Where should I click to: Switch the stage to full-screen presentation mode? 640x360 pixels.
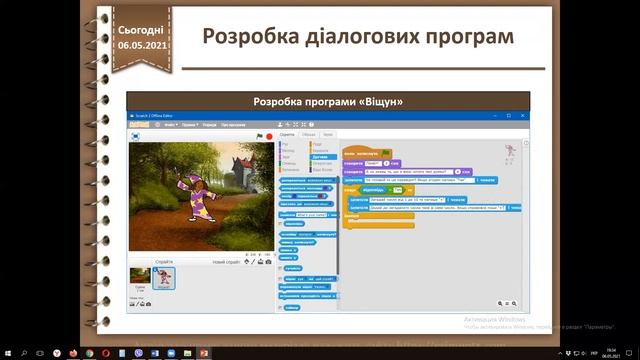tap(136, 136)
